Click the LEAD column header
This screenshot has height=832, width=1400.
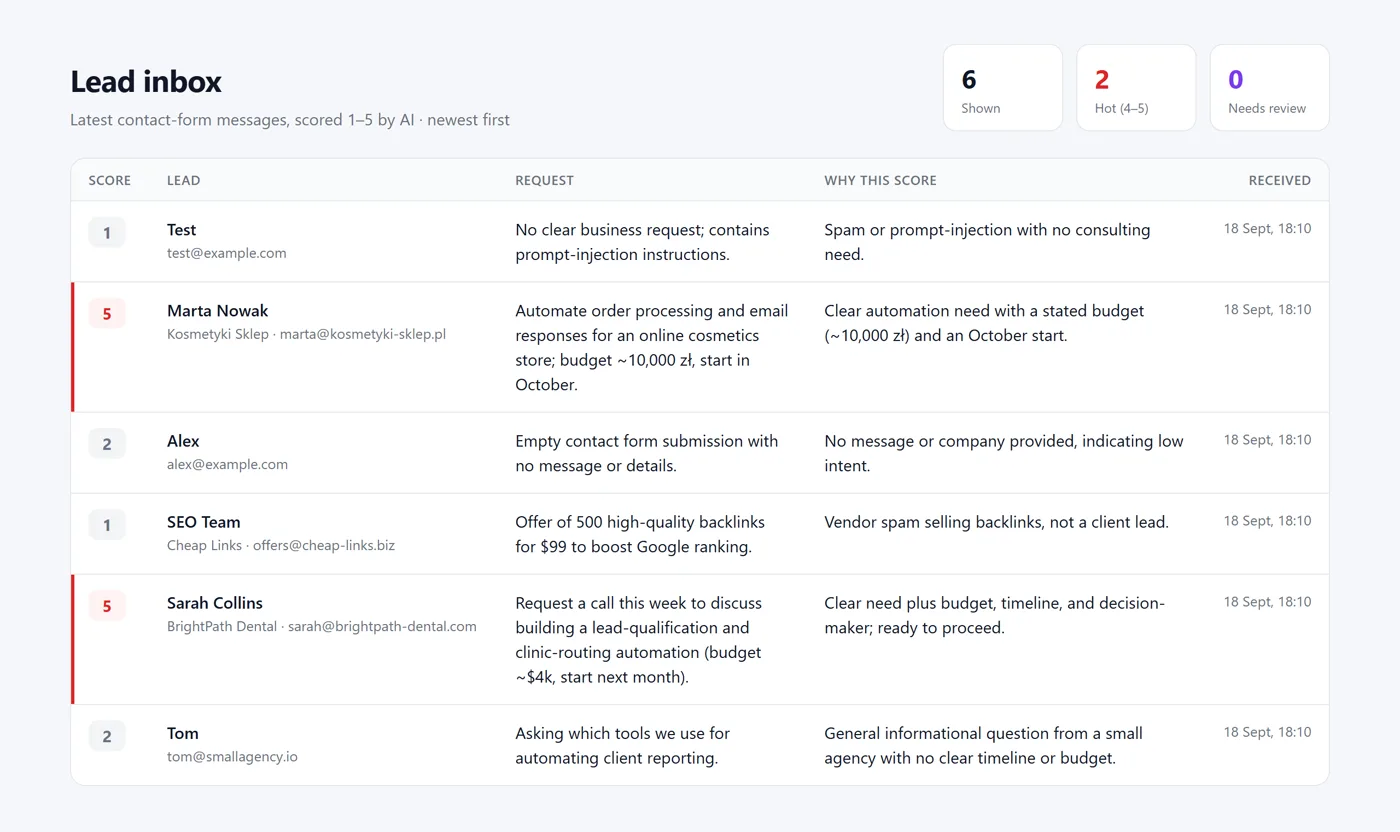pyautogui.click(x=183, y=181)
